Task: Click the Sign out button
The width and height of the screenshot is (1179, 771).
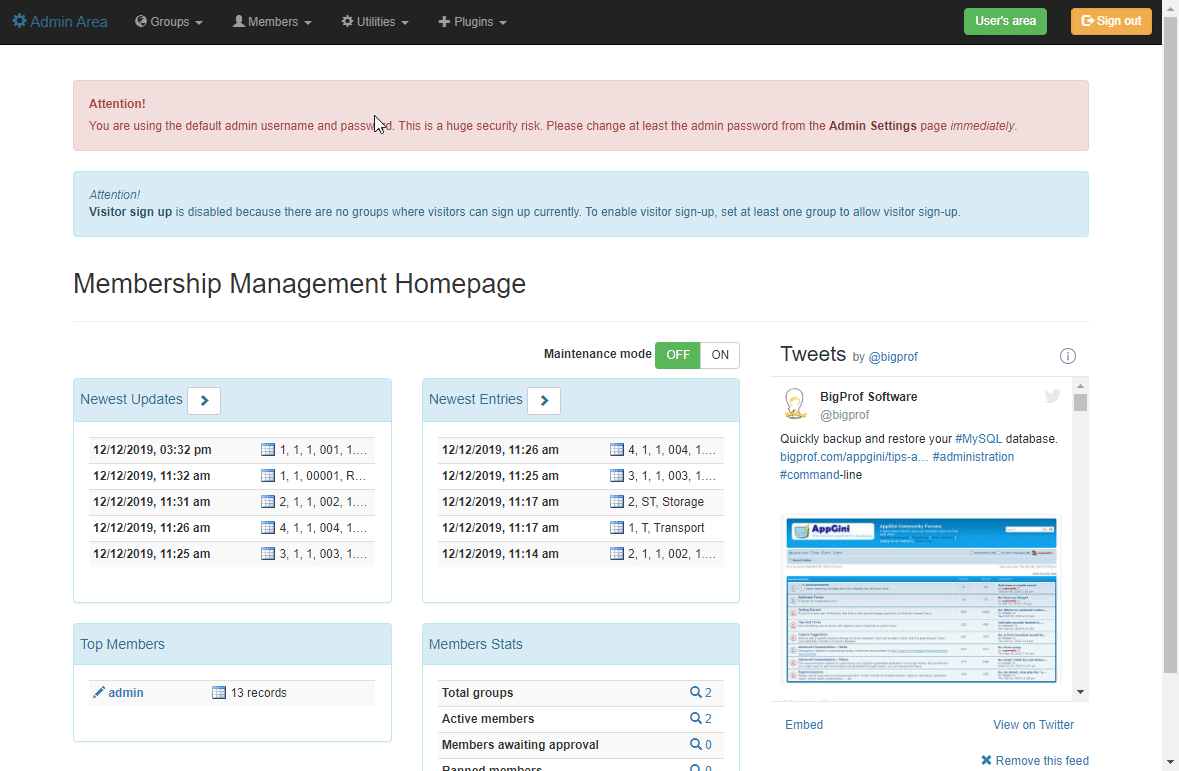Action: point(1111,21)
